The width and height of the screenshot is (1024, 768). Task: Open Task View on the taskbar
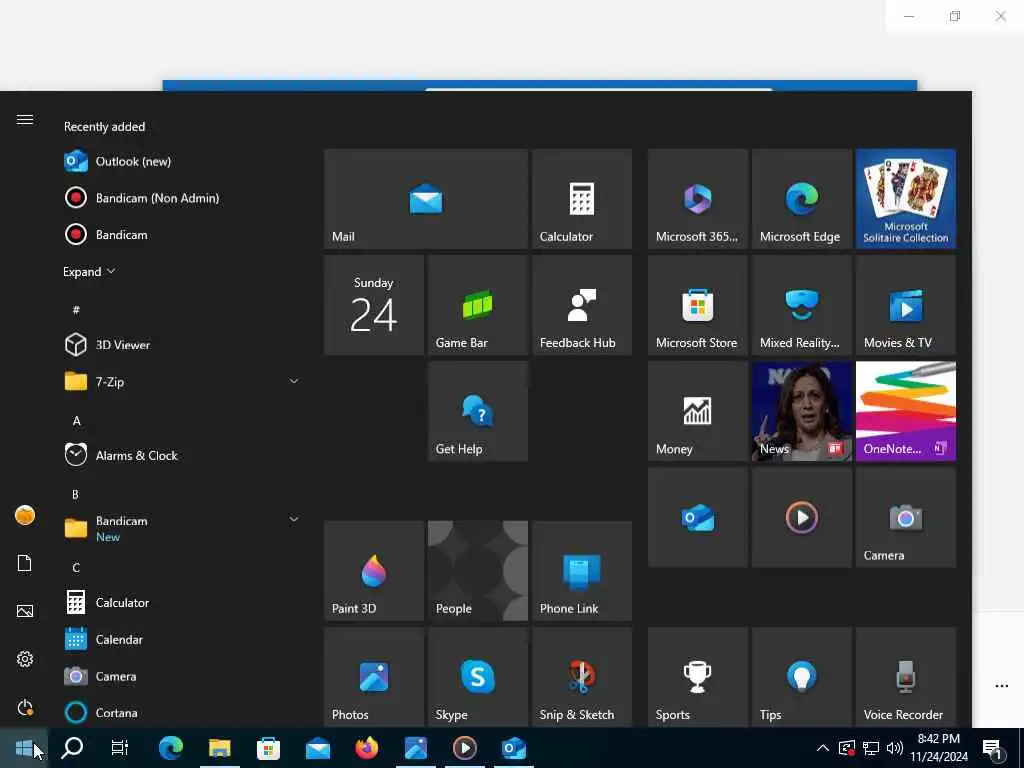point(120,748)
